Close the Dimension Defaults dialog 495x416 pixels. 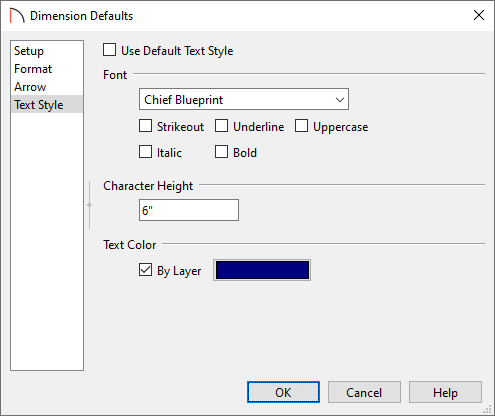[x=479, y=15]
